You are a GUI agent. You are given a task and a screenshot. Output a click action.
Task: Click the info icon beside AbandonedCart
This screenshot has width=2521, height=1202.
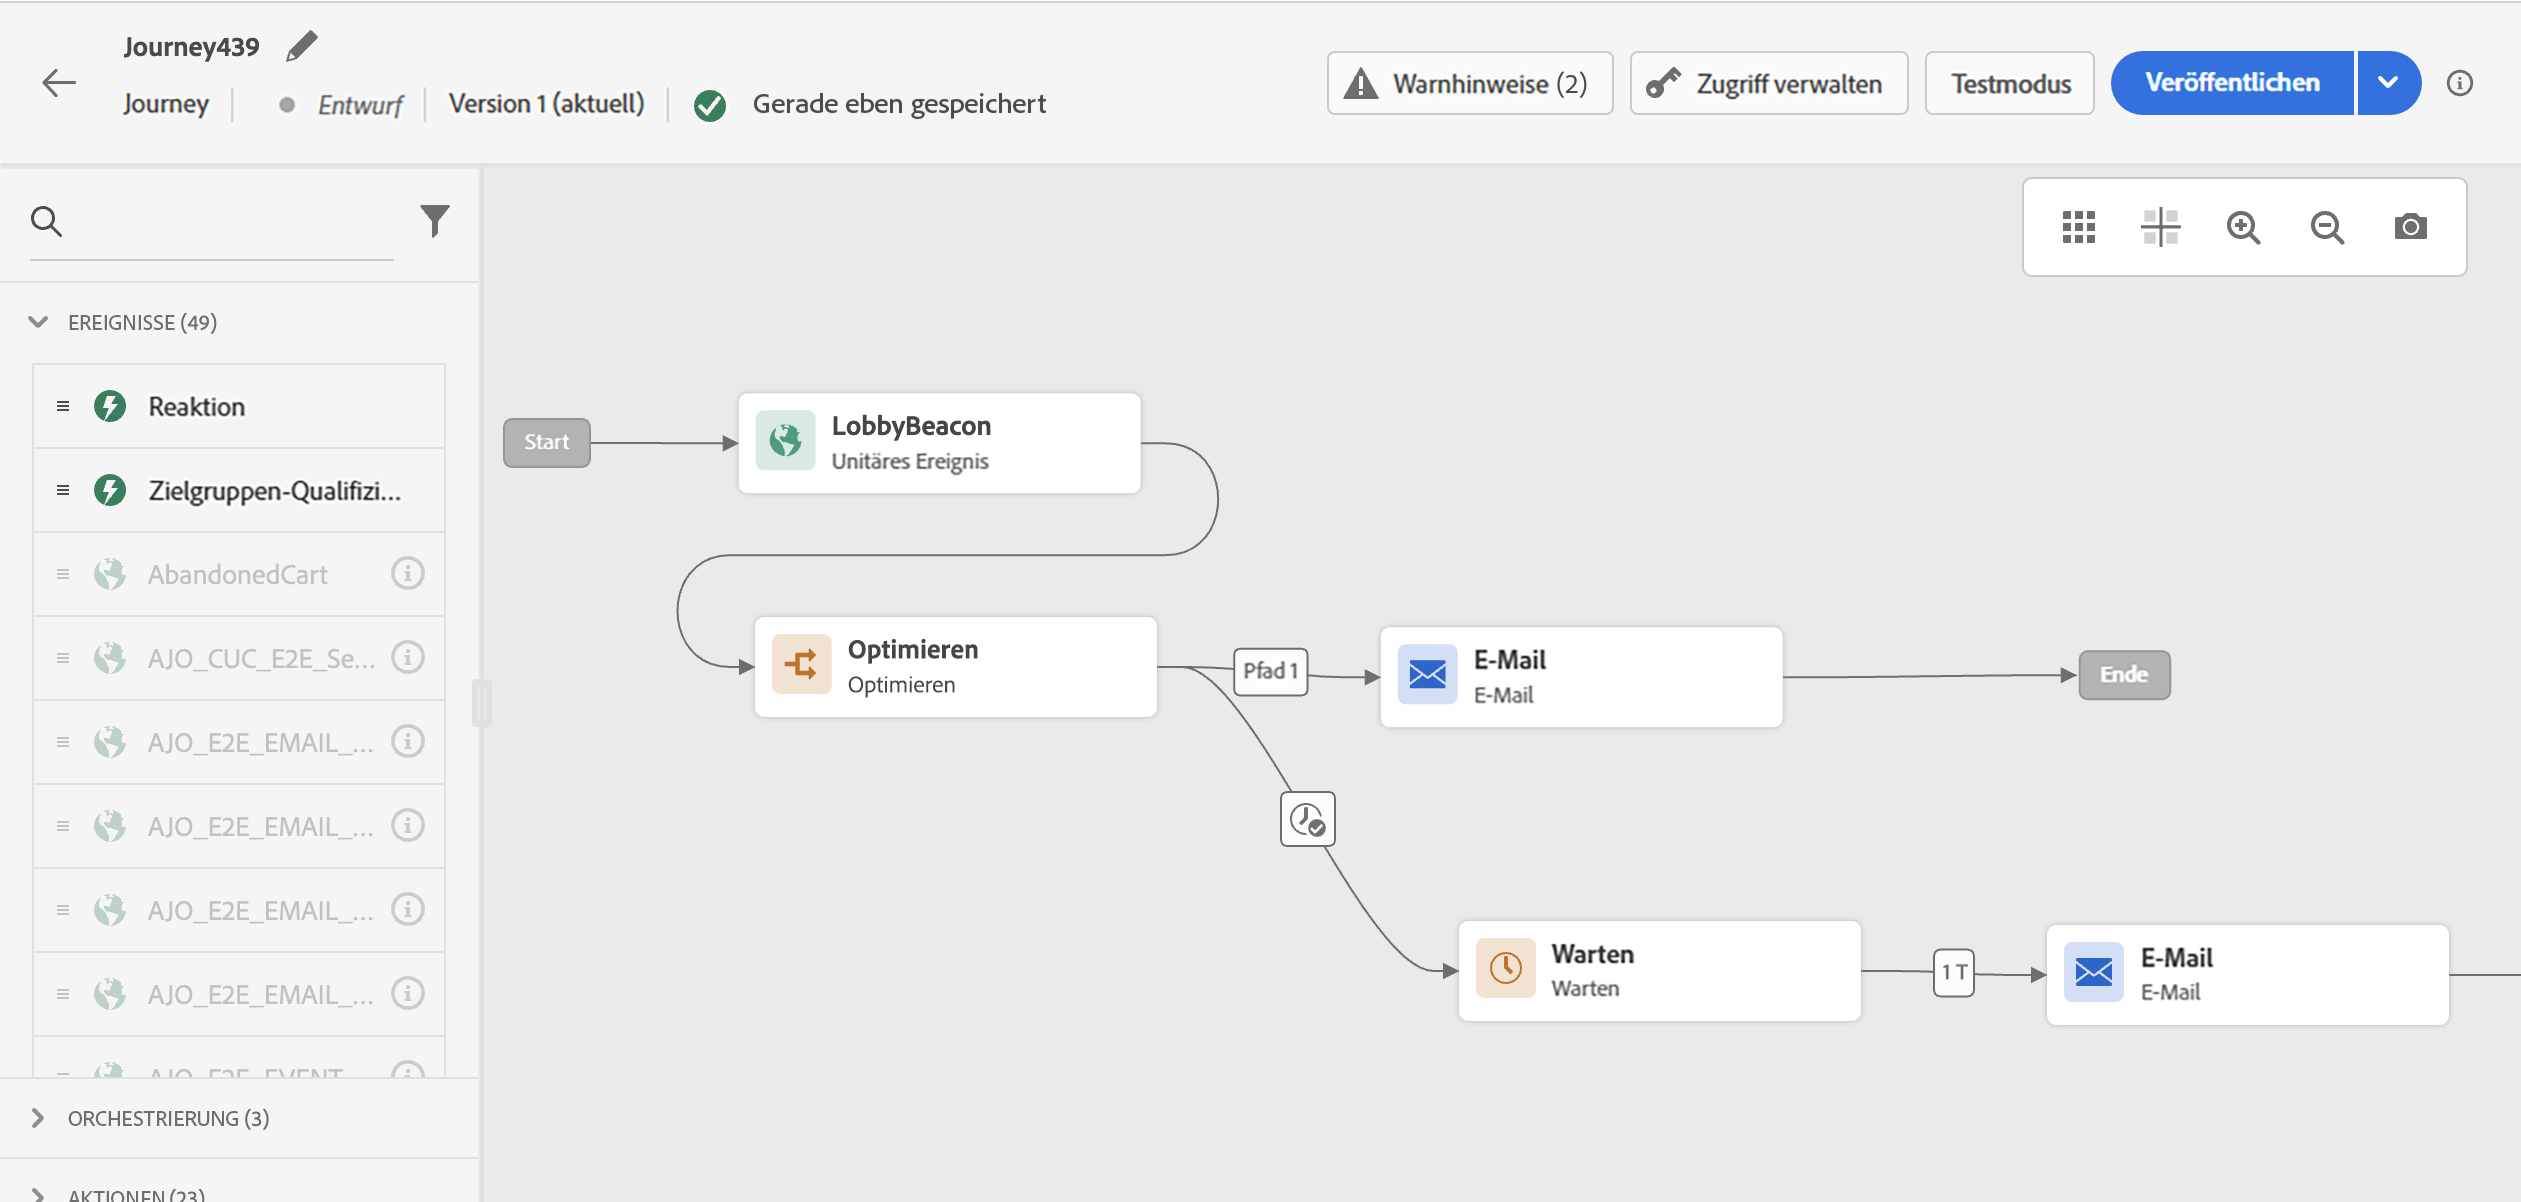pos(407,574)
